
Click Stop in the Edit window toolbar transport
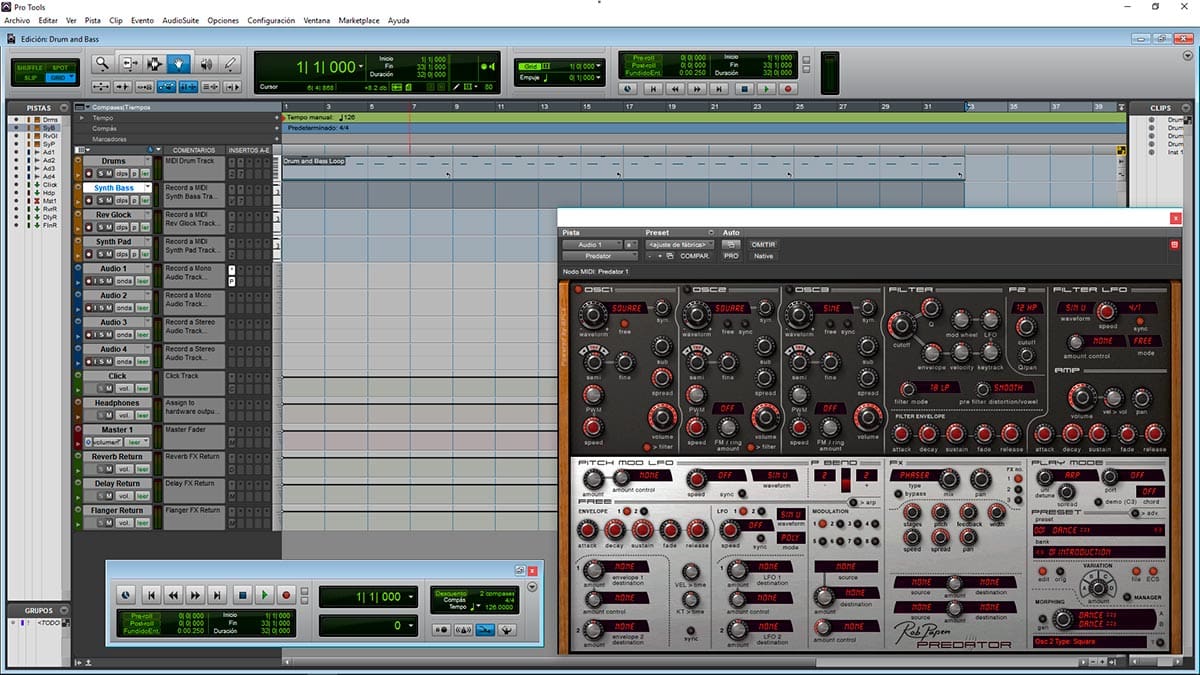[744, 89]
